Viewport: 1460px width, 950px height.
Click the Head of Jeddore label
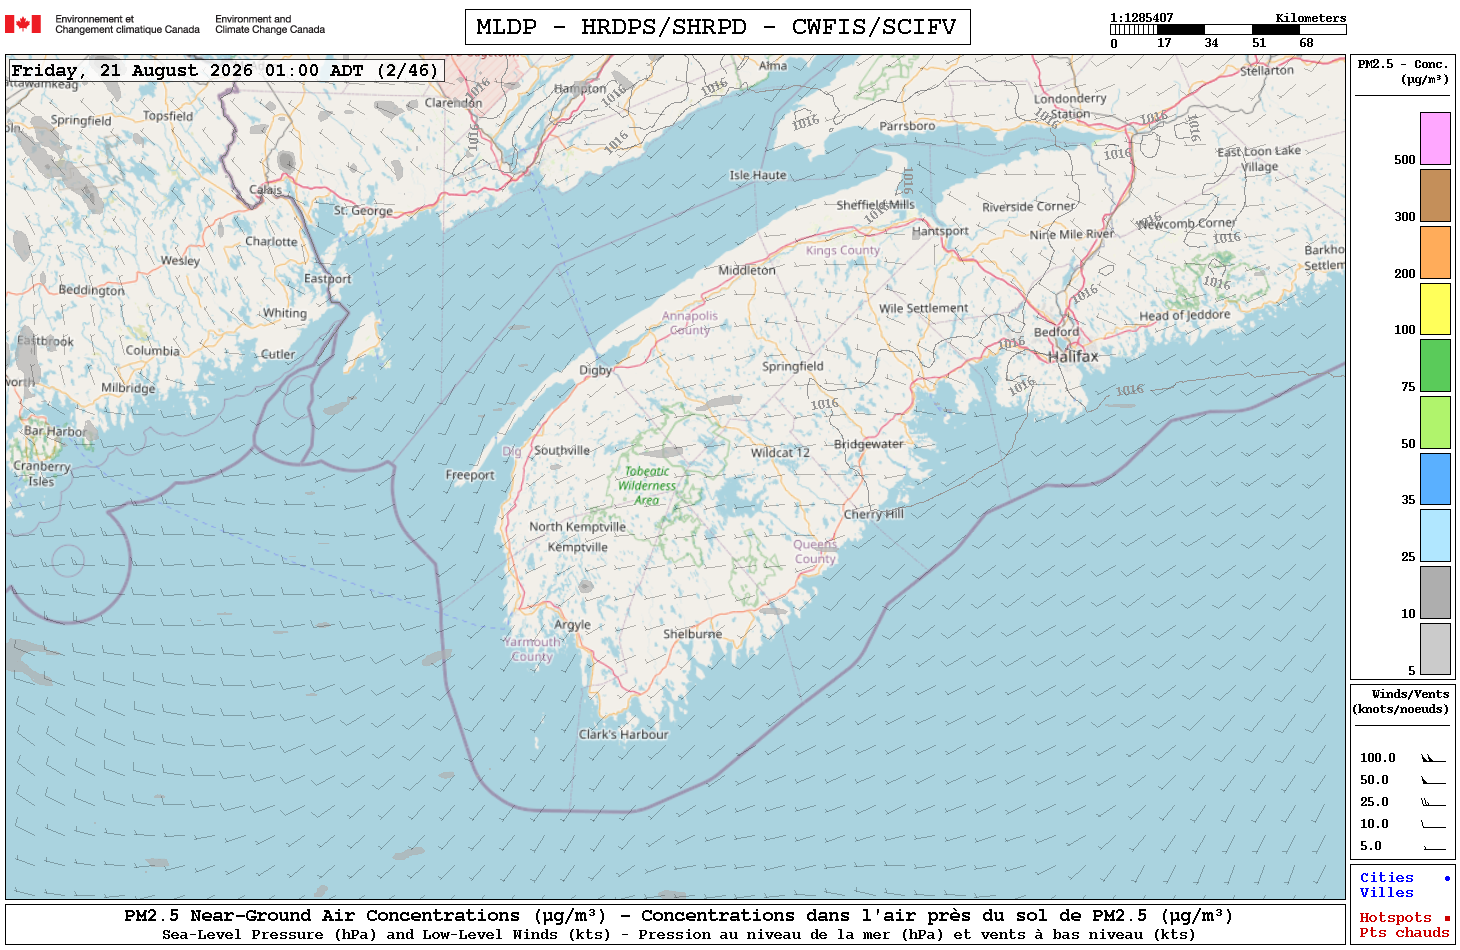coord(1184,316)
